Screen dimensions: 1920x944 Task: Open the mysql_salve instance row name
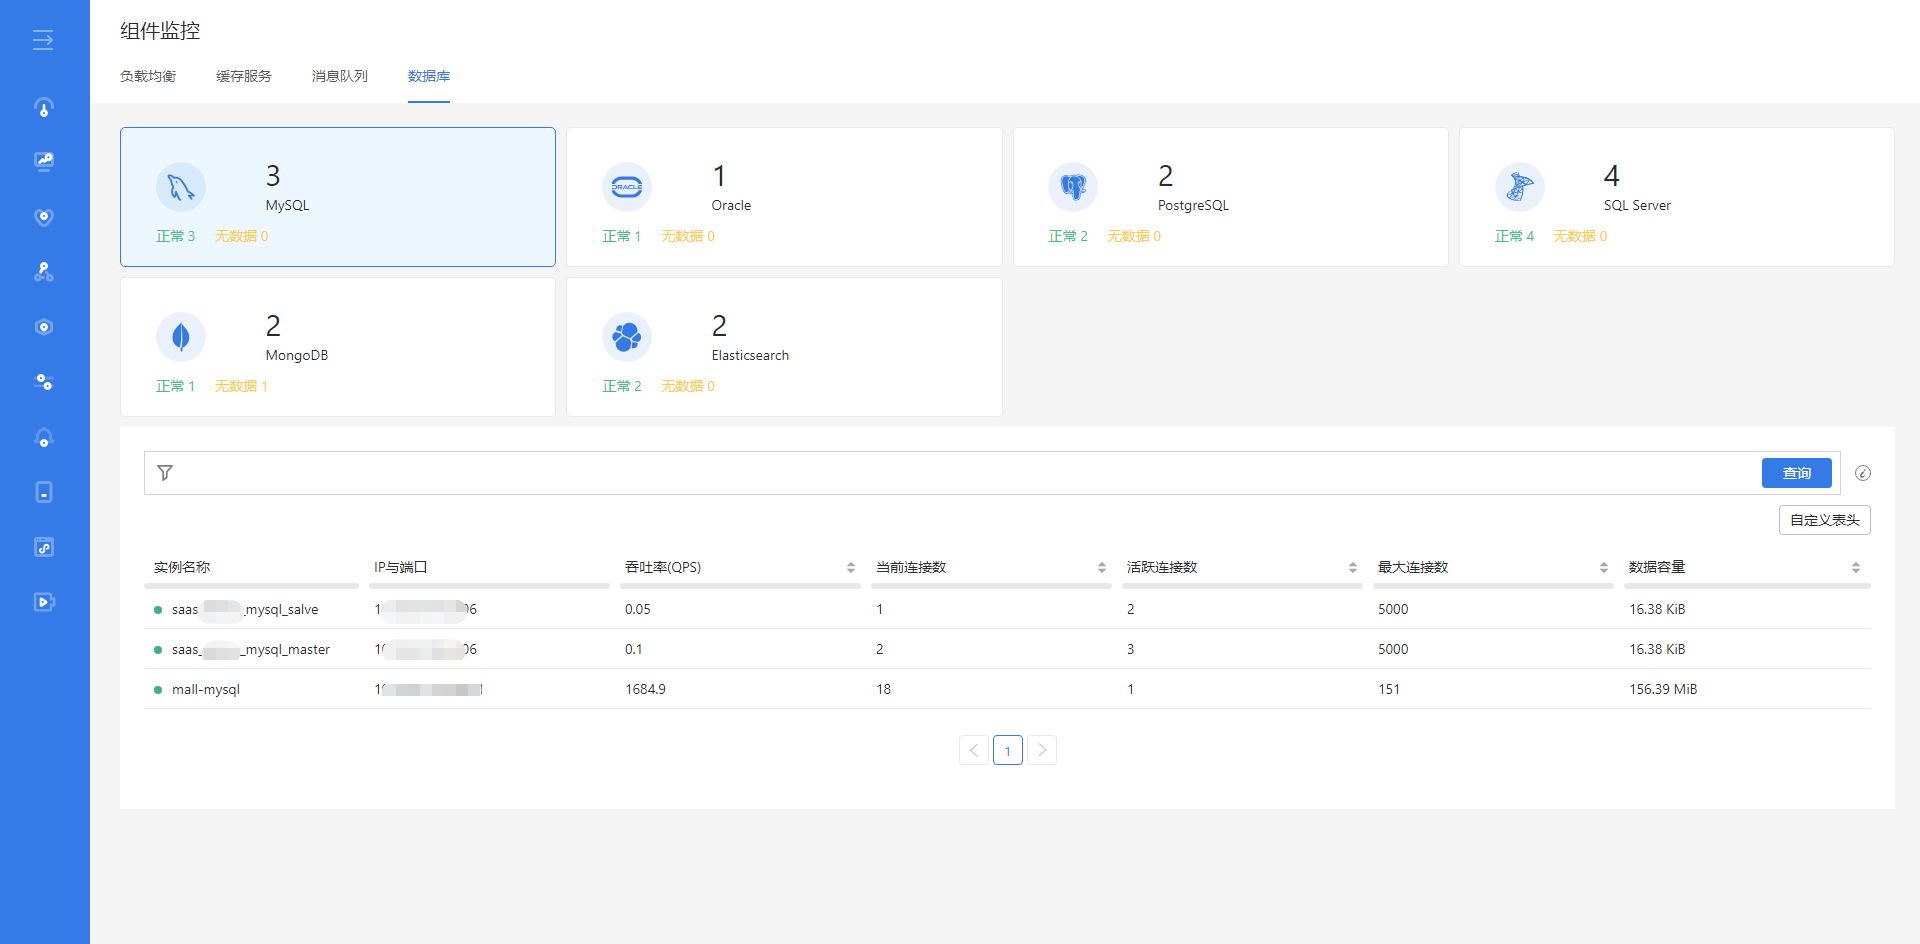click(245, 609)
